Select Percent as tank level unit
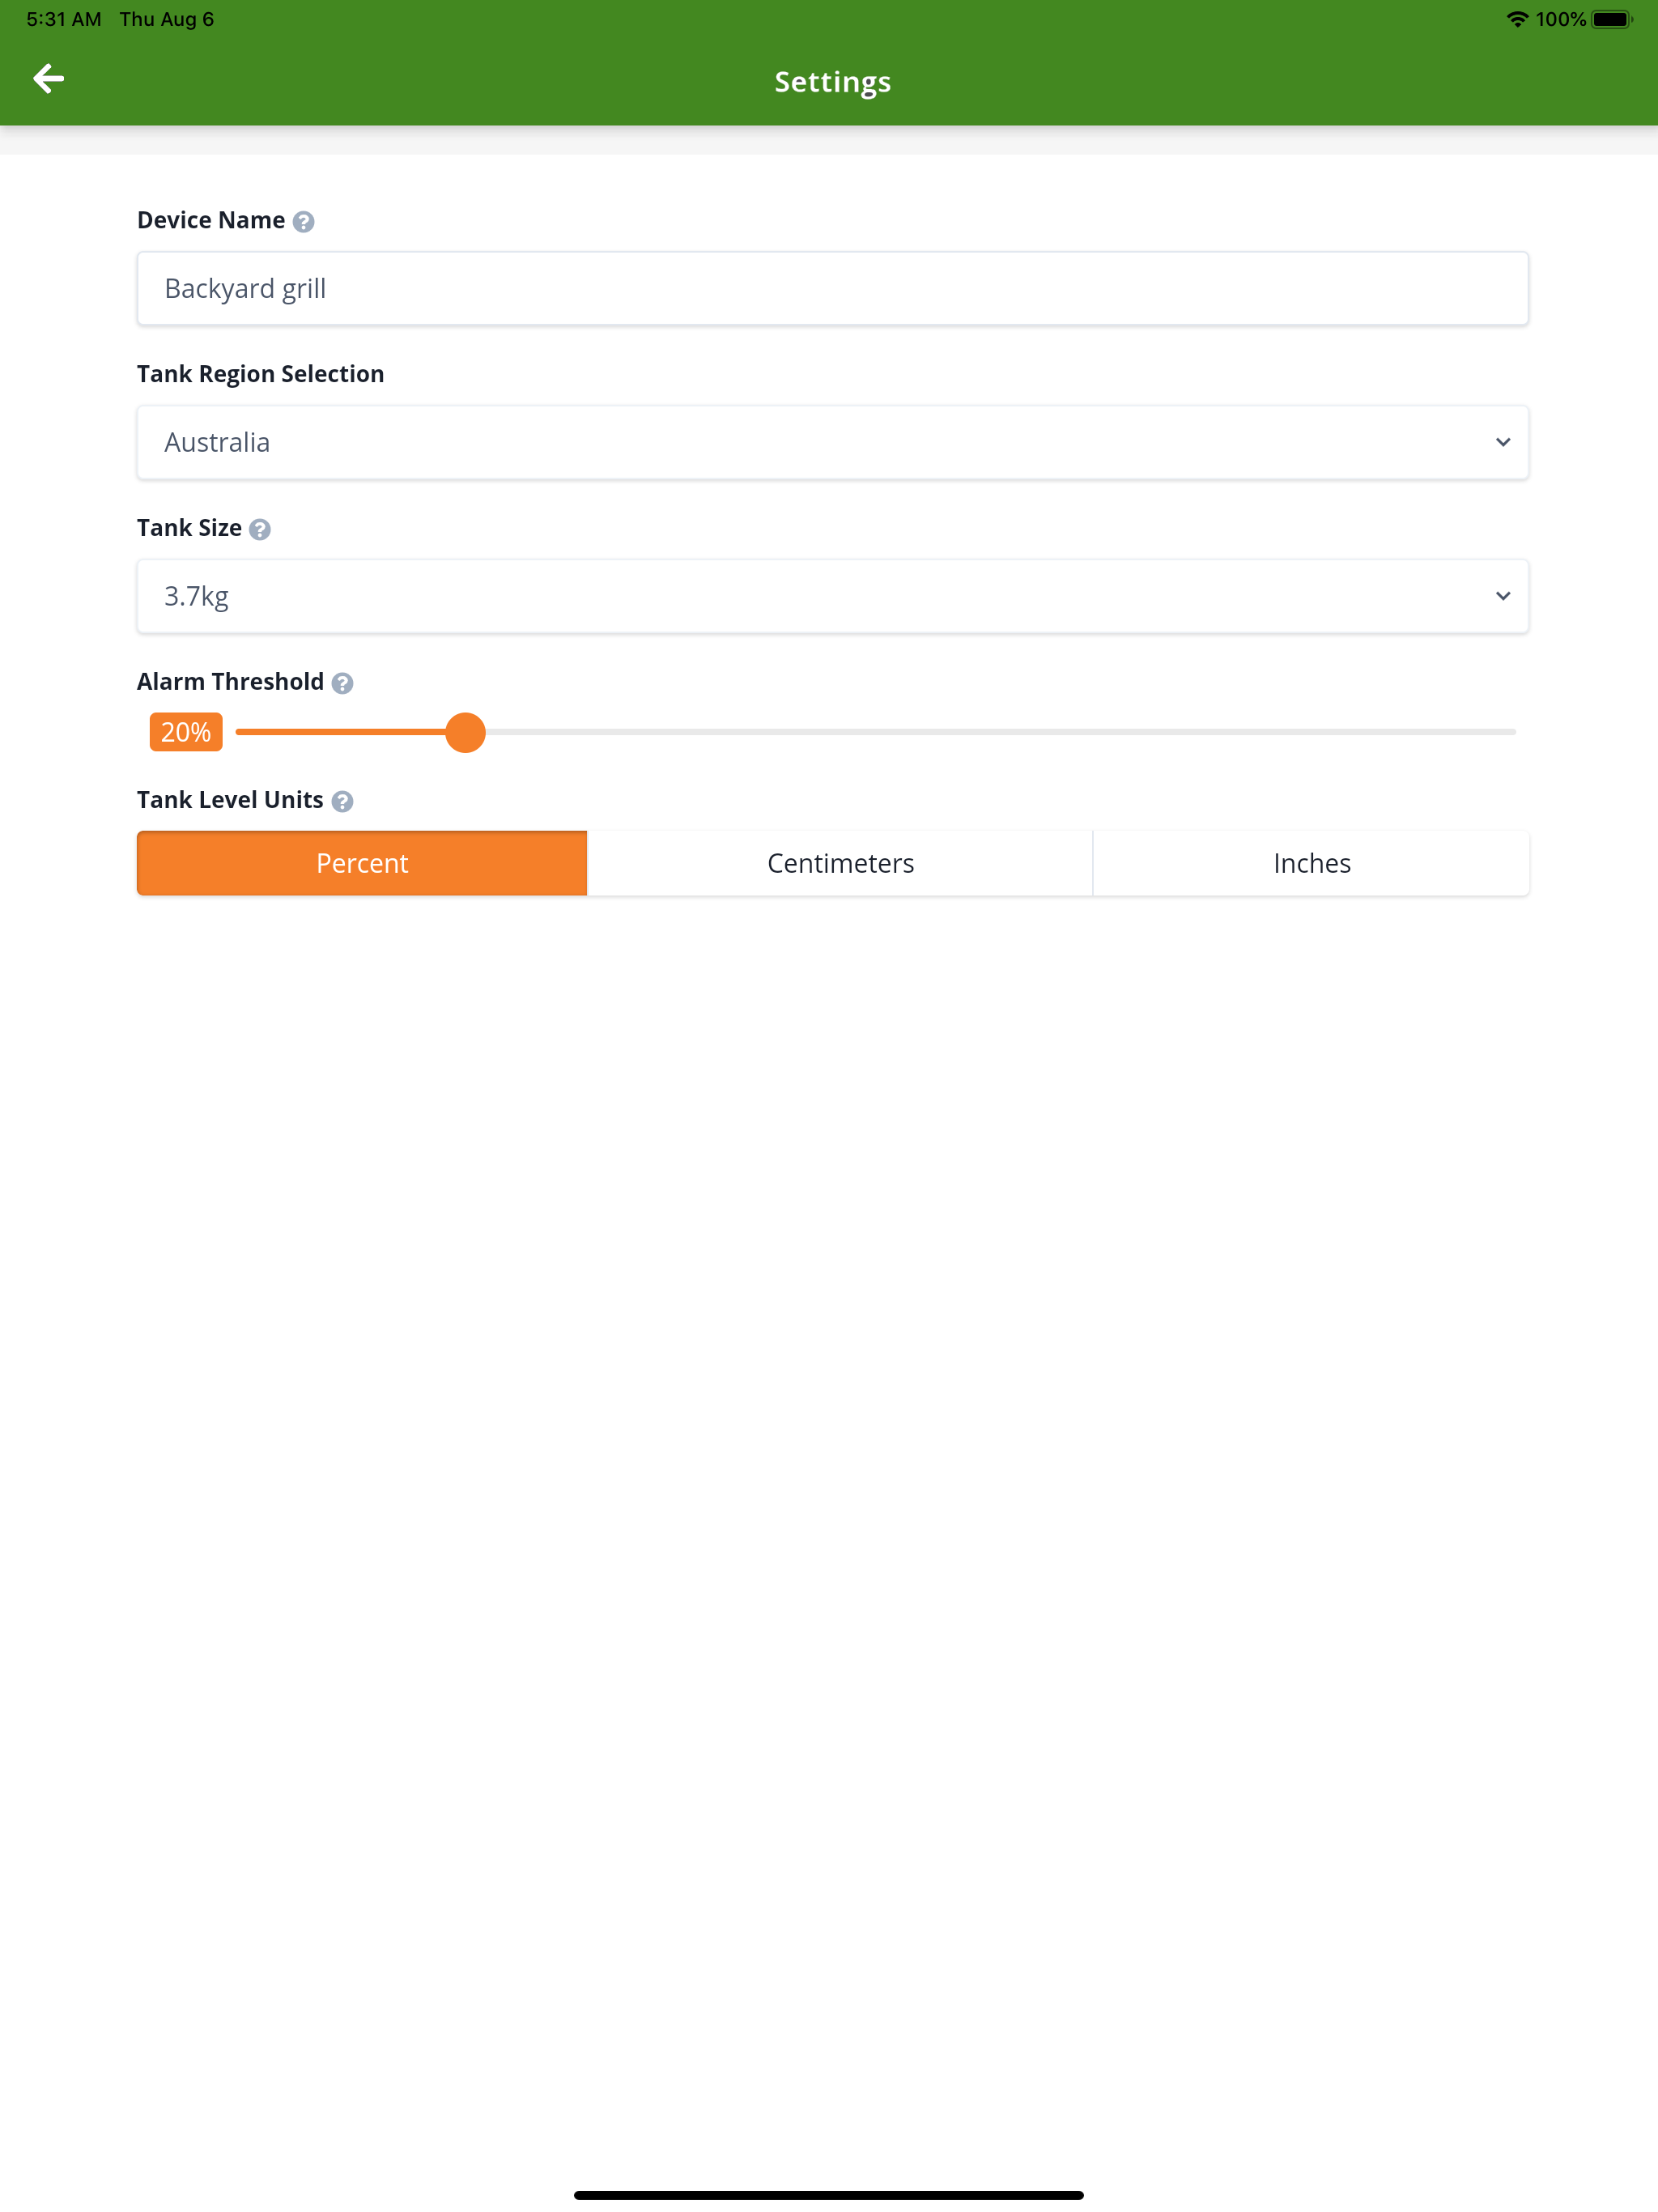Screen dimensions: 1658x2212 [361, 862]
